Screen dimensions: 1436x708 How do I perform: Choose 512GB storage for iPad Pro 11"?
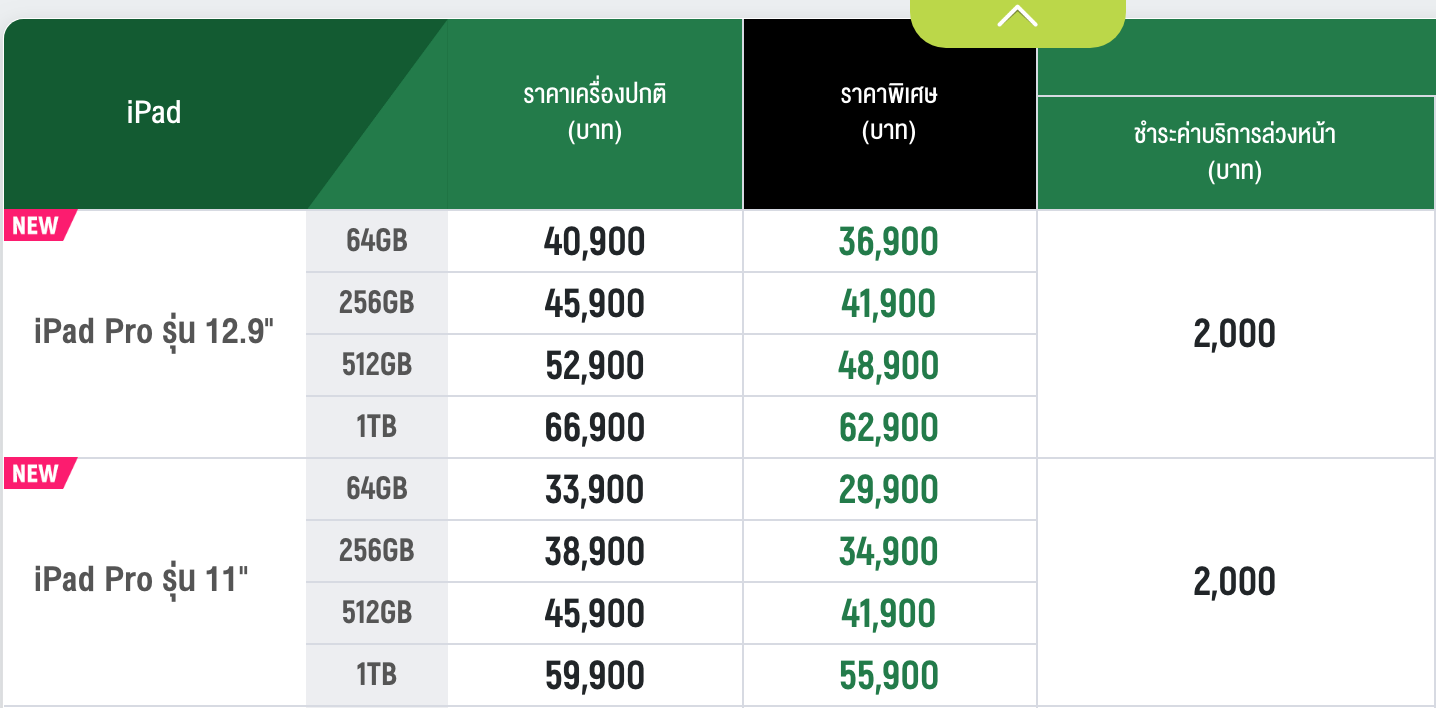[376, 613]
